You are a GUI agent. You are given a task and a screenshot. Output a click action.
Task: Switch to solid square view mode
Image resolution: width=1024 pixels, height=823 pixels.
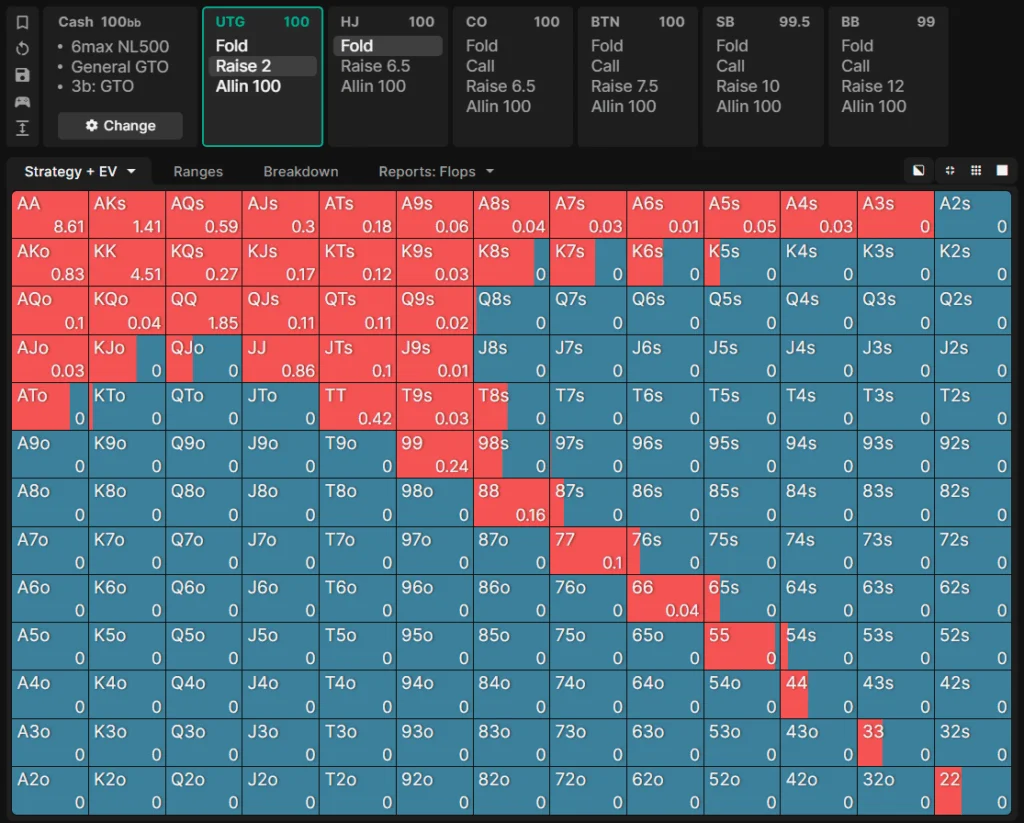coord(1003,171)
